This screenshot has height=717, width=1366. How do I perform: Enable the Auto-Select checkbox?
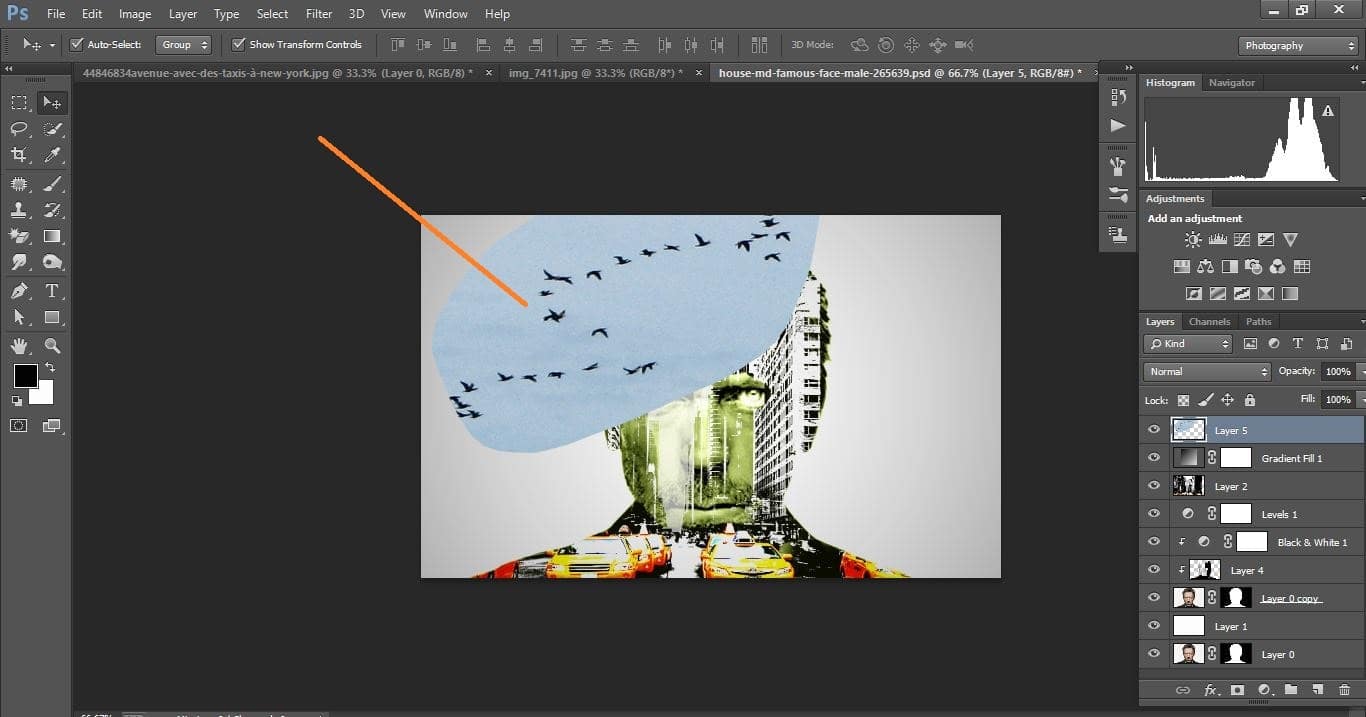[77, 44]
